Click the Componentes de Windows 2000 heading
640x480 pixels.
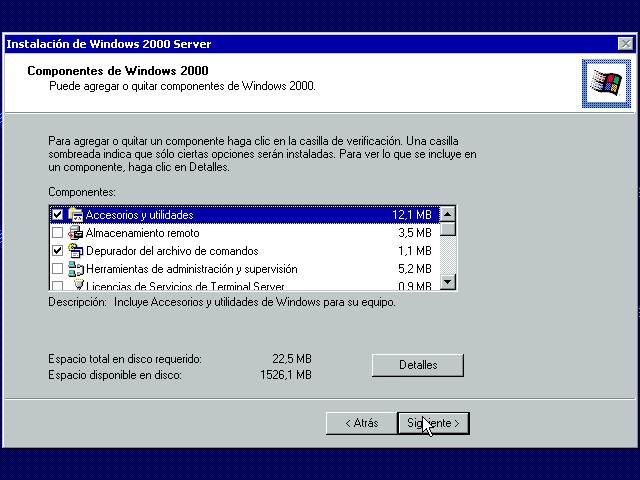click(x=118, y=71)
